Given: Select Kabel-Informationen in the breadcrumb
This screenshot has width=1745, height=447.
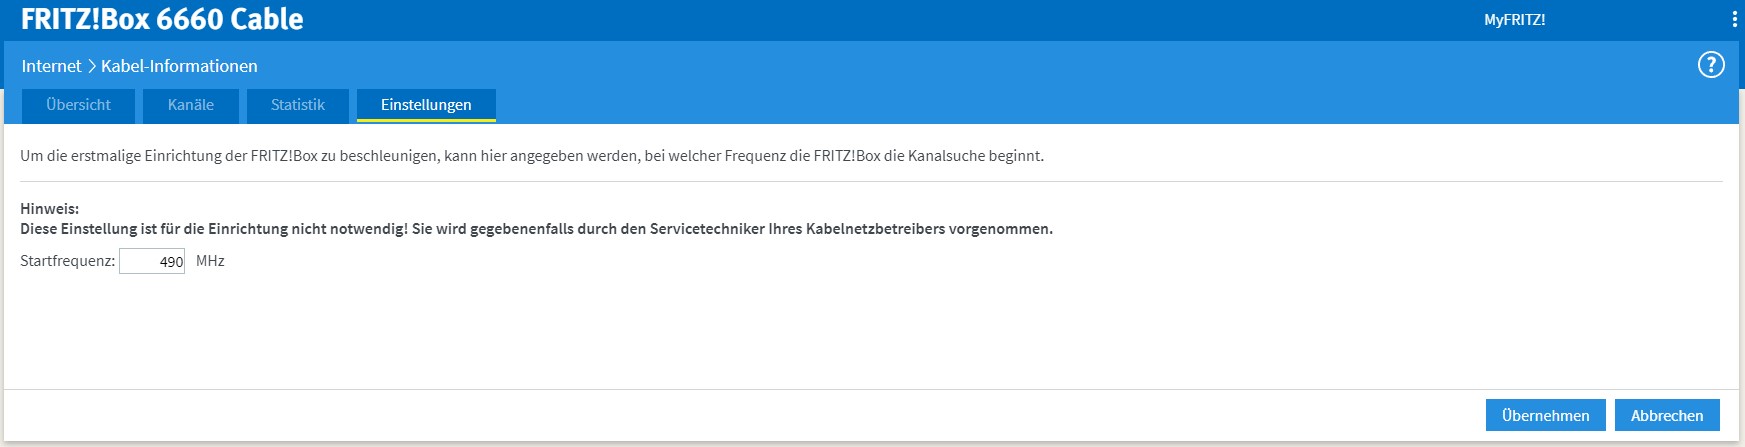Looking at the screenshot, I should [179, 66].
